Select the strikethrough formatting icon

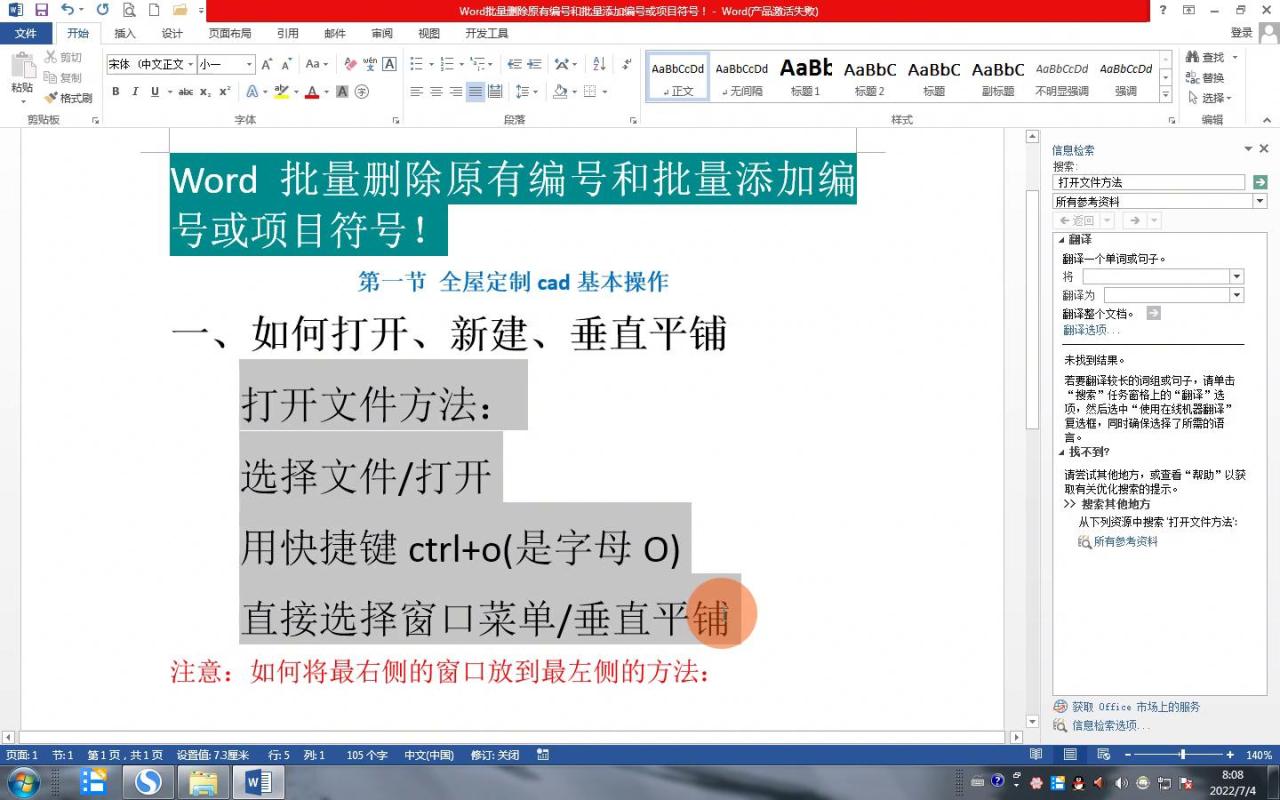coord(187,92)
